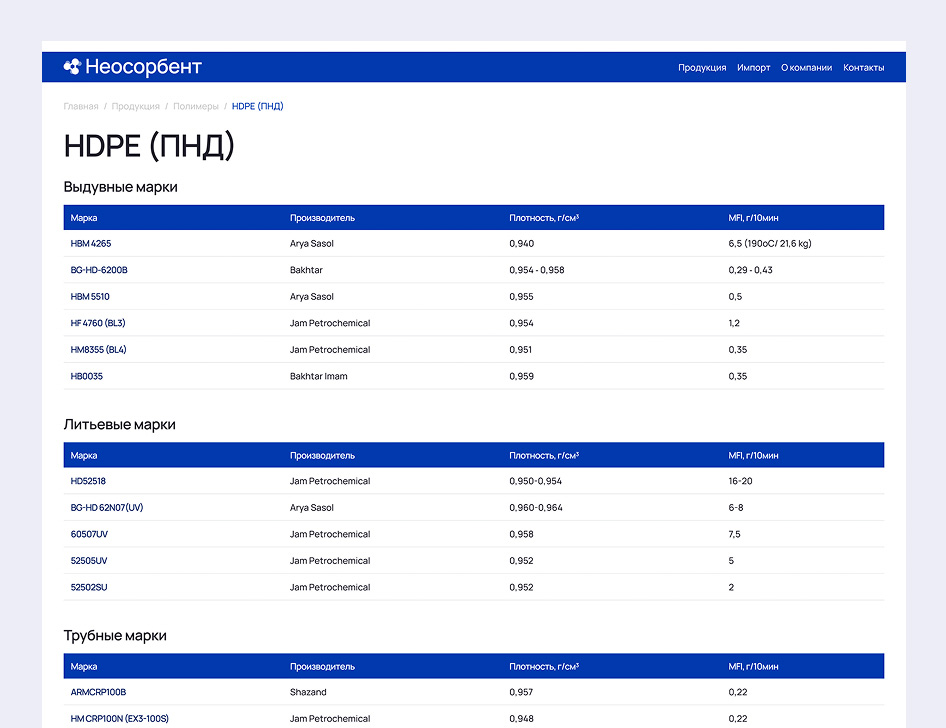Select the HBM 5510 grade link
946x728 pixels.
tap(90, 297)
